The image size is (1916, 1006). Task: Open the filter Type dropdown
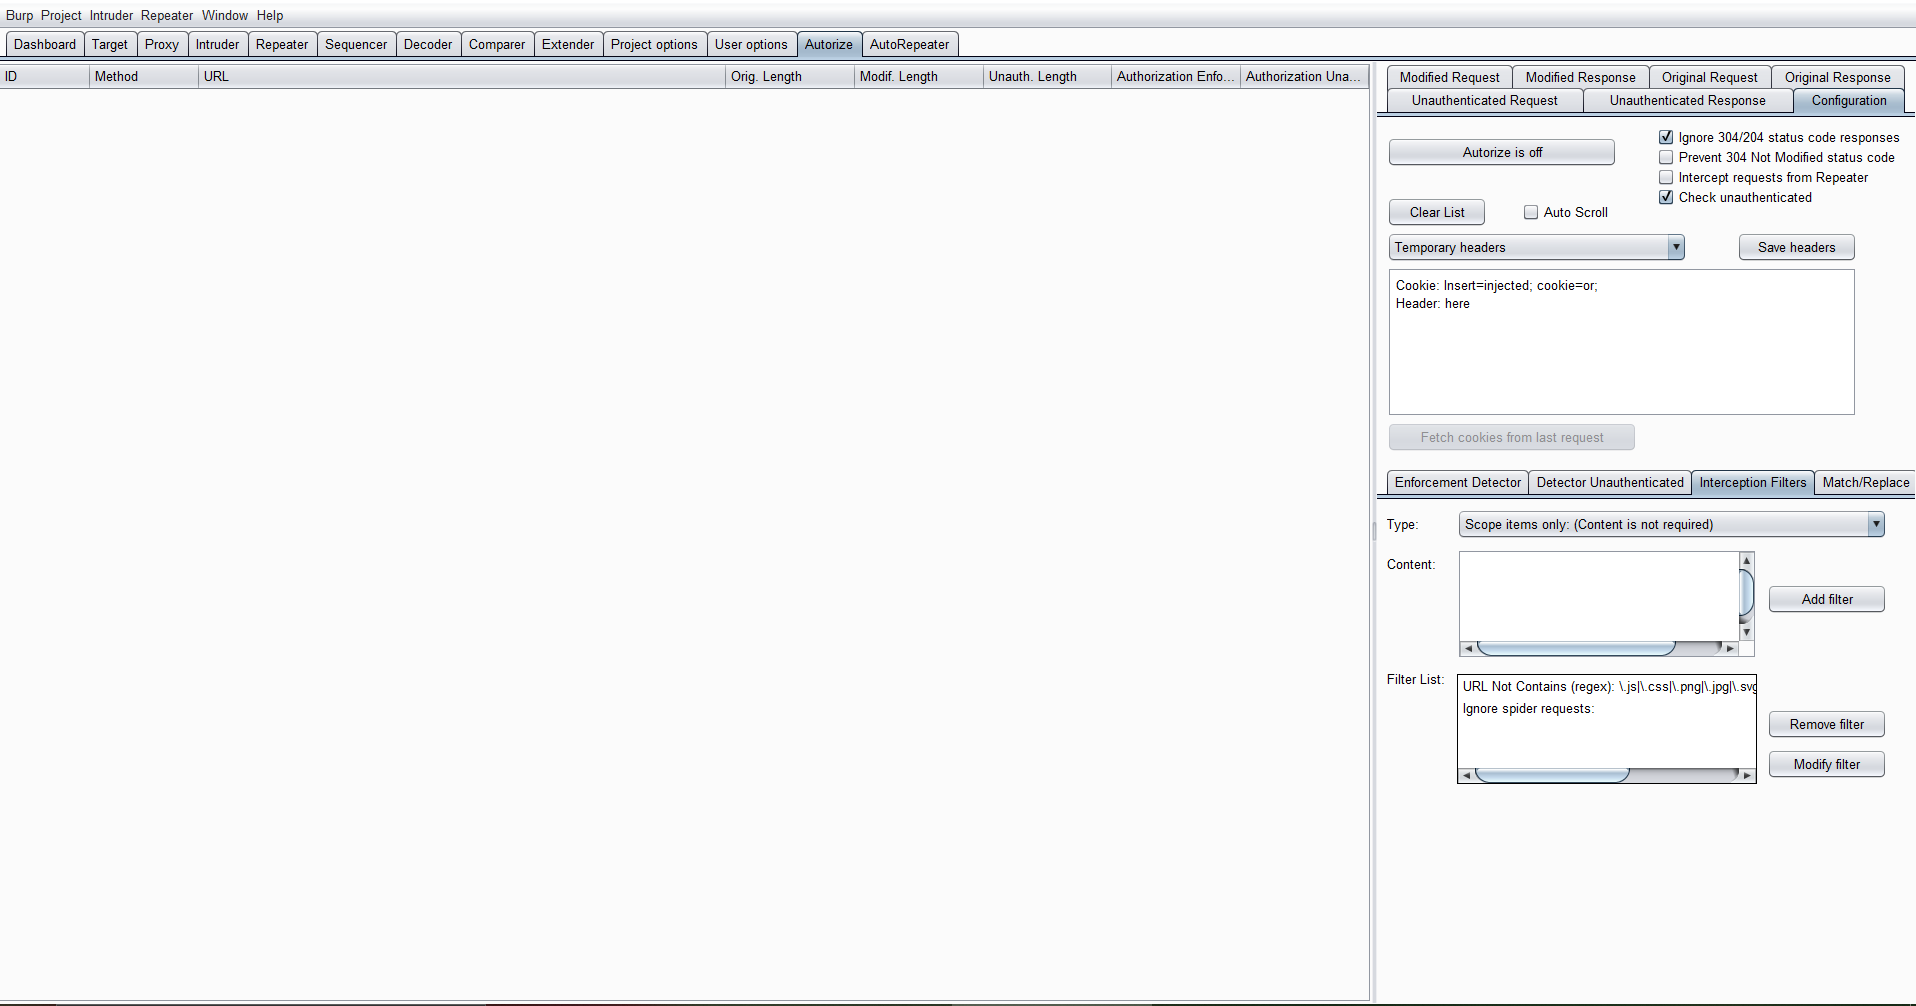tap(1672, 524)
